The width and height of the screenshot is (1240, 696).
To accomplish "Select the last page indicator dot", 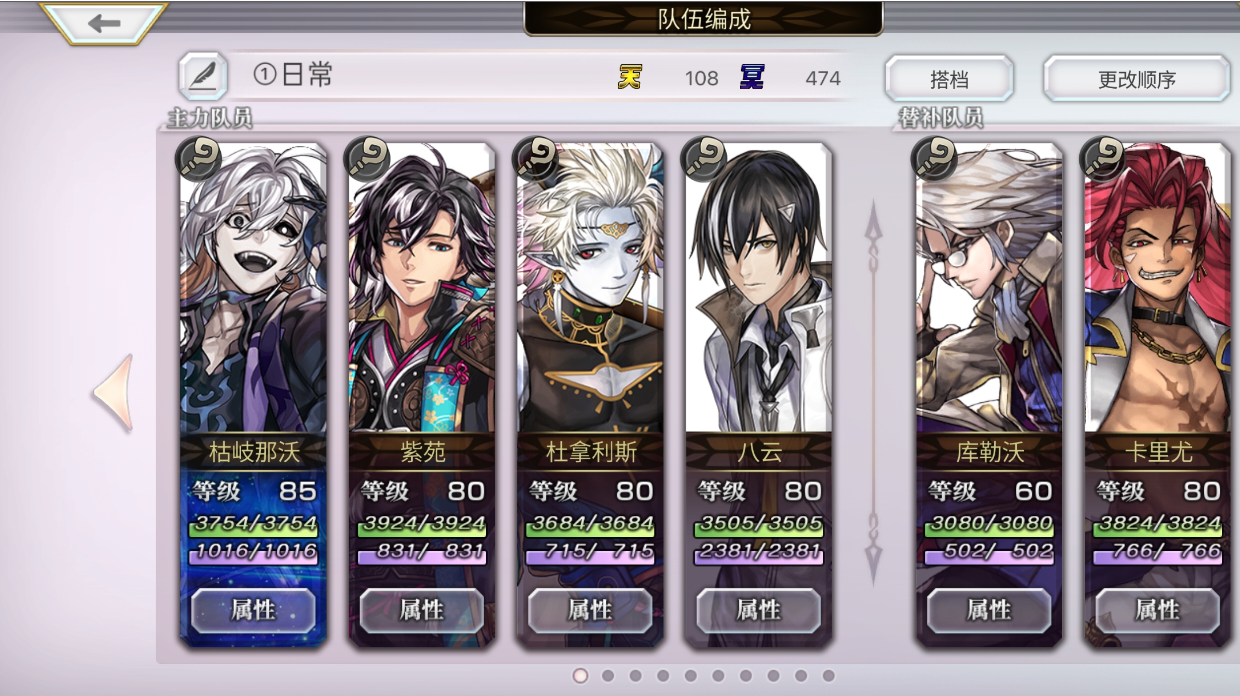I will click(828, 676).
